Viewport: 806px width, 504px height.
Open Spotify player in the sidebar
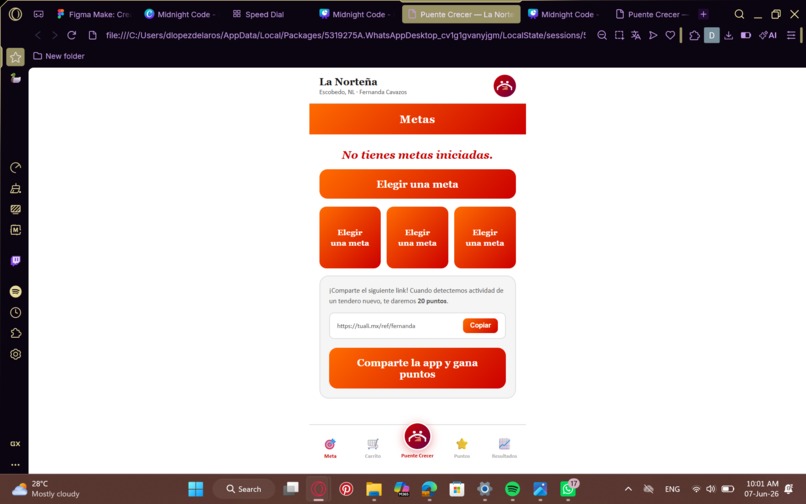[15, 292]
